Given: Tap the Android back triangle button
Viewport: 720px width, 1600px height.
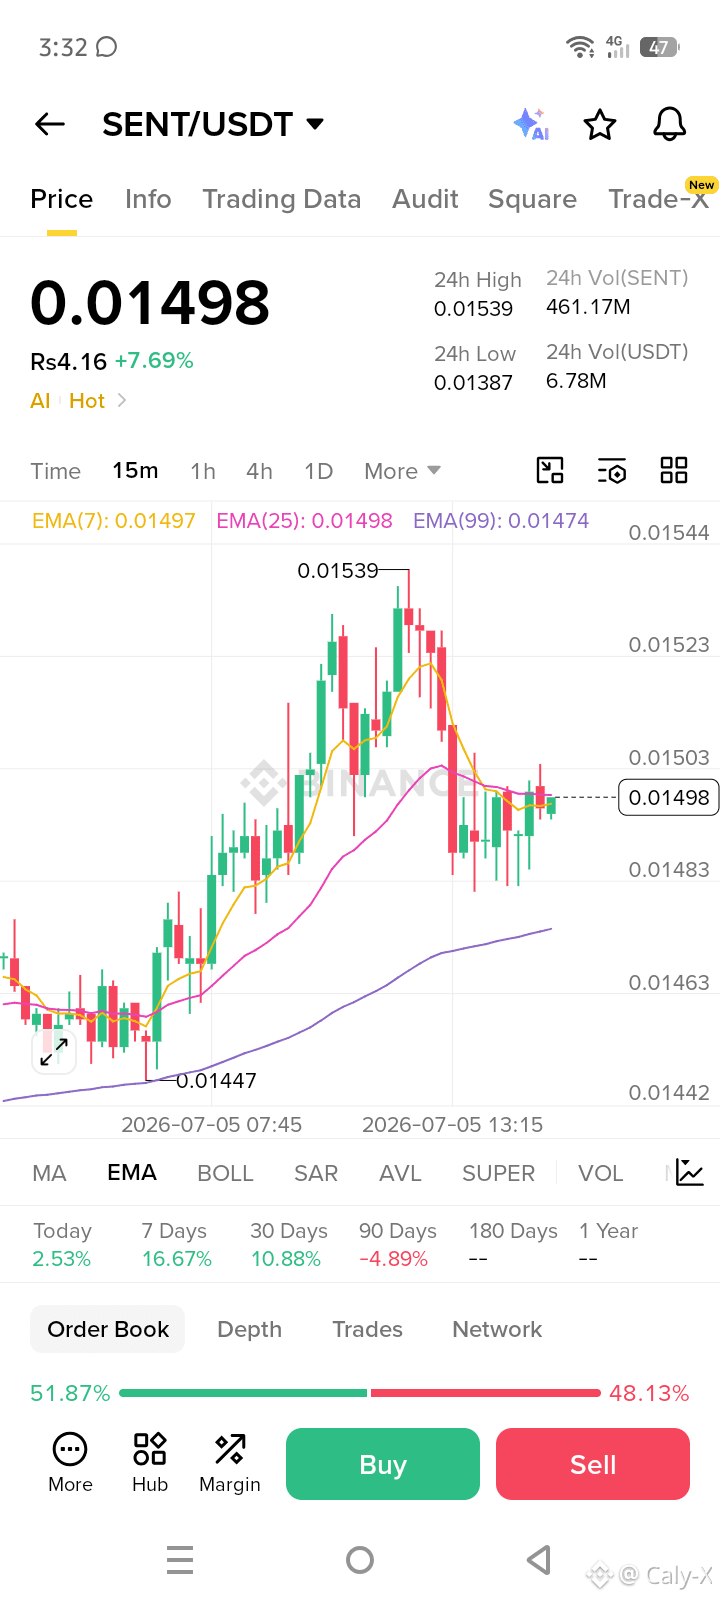Looking at the screenshot, I should click(x=539, y=1560).
